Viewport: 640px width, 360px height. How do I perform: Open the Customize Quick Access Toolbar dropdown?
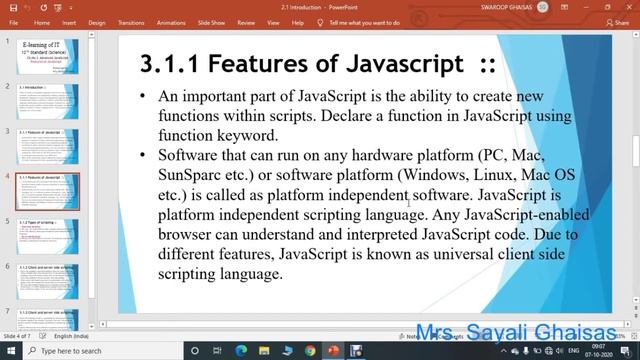pos(70,8)
